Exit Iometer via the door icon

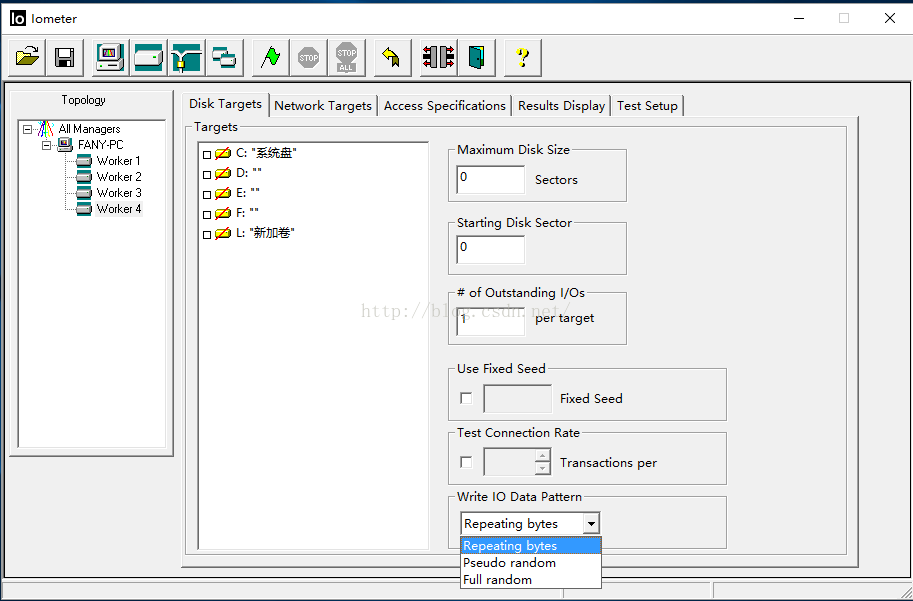click(x=476, y=58)
